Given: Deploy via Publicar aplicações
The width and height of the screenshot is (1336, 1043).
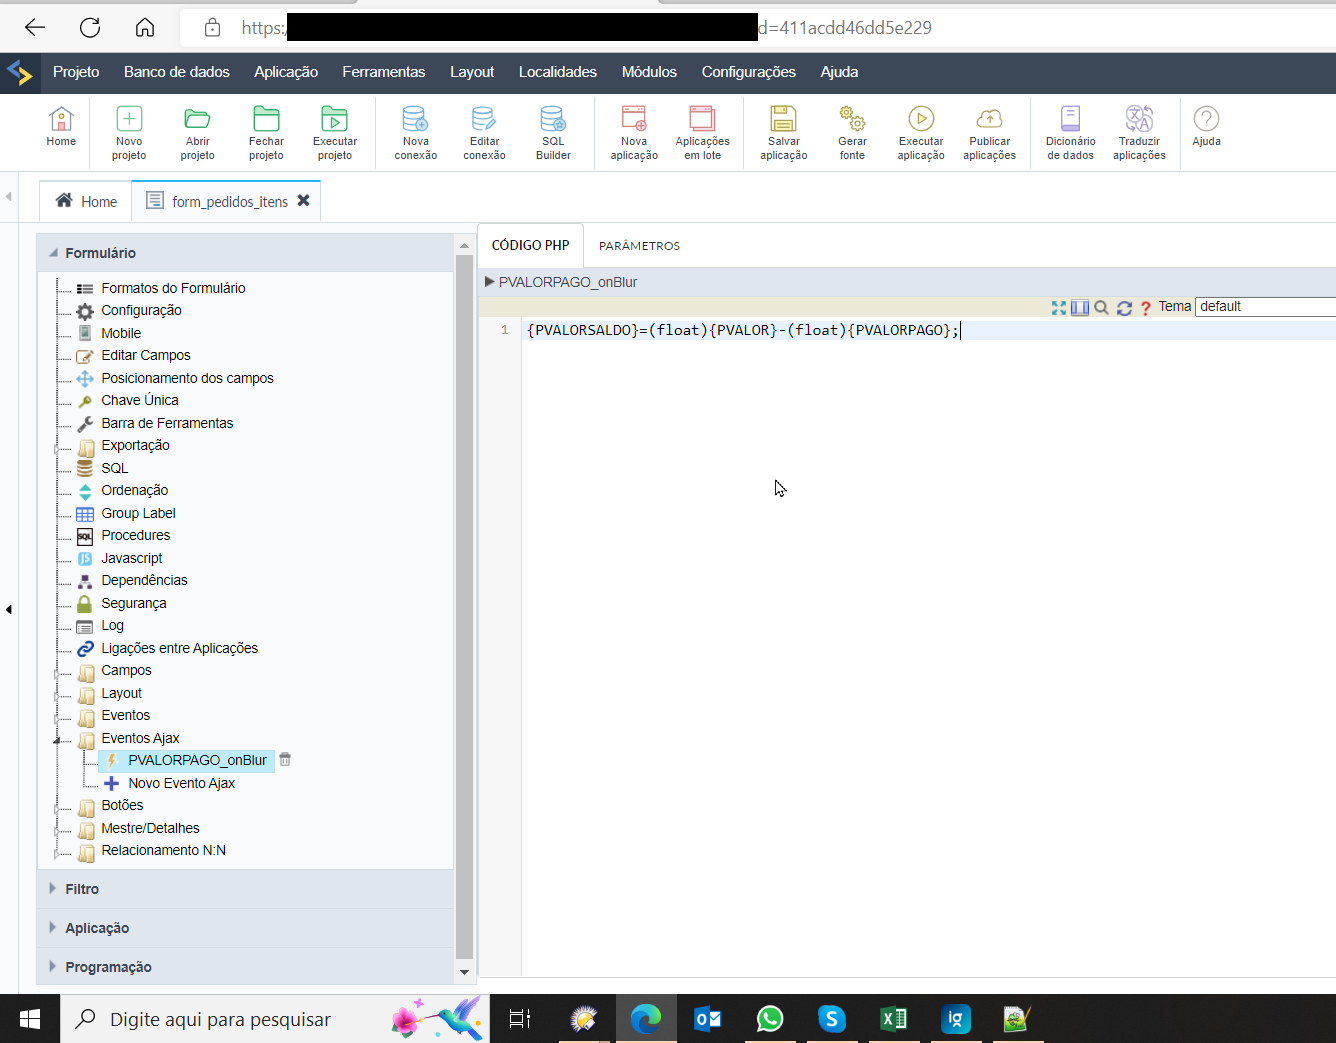Looking at the screenshot, I should click(x=990, y=133).
